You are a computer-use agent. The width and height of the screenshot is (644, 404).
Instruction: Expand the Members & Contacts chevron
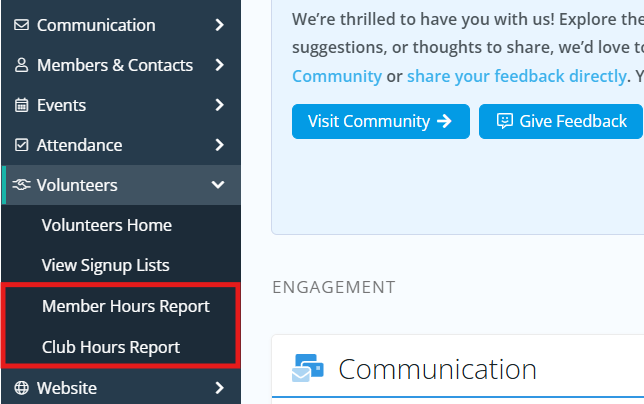tap(220, 65)
